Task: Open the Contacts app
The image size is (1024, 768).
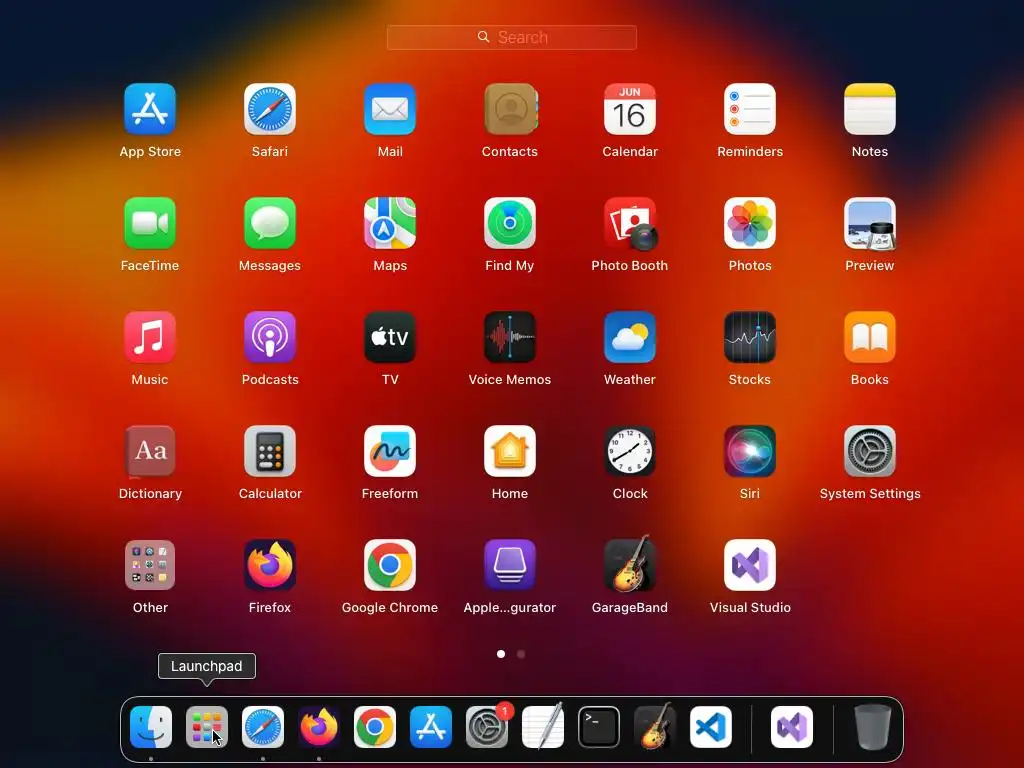Action: 510,109
